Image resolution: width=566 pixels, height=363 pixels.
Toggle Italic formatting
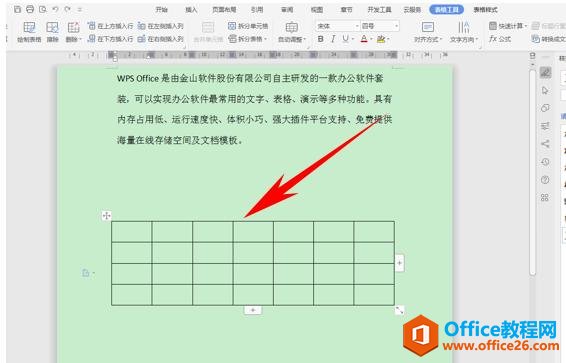[x=333, y=39]
